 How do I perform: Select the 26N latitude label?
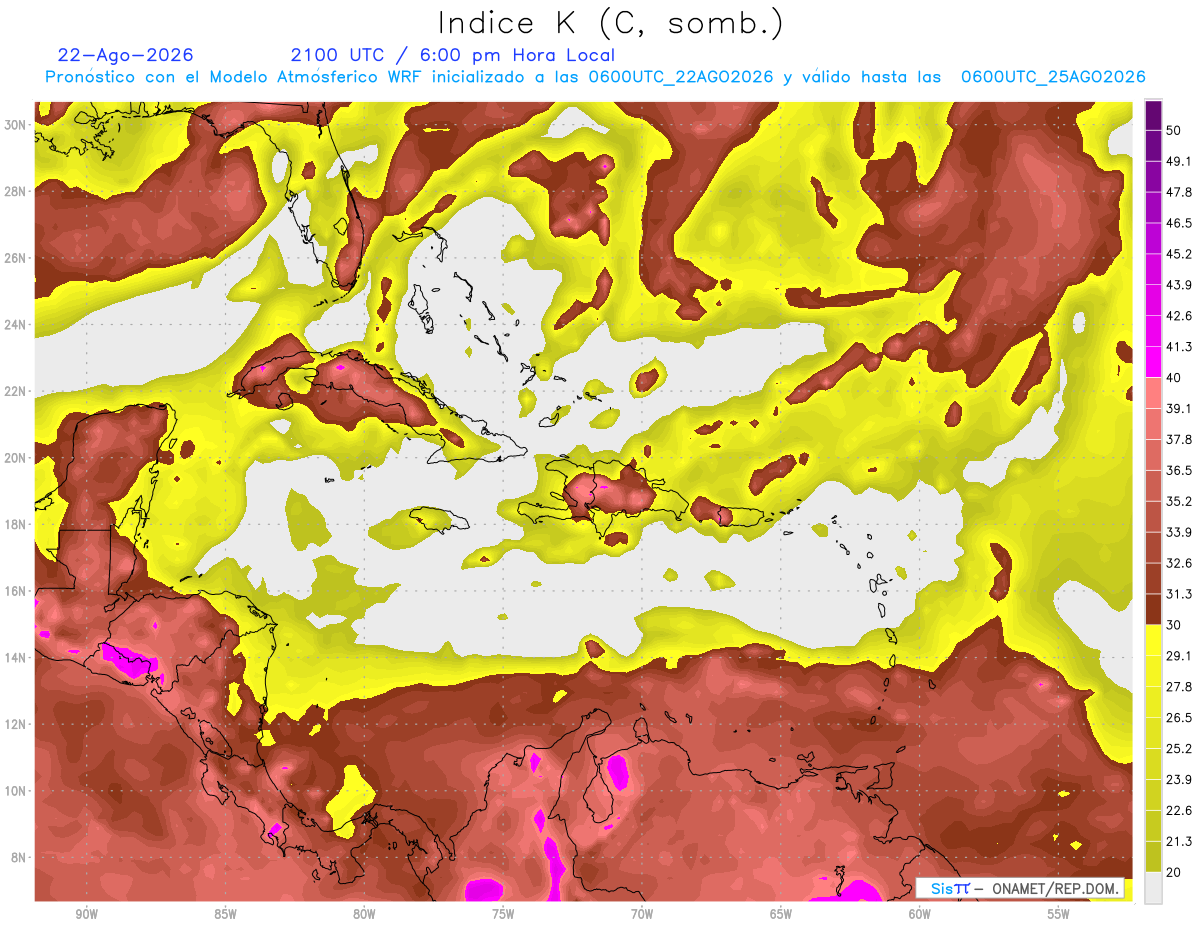pyautogui.click(x=15, y=258)
